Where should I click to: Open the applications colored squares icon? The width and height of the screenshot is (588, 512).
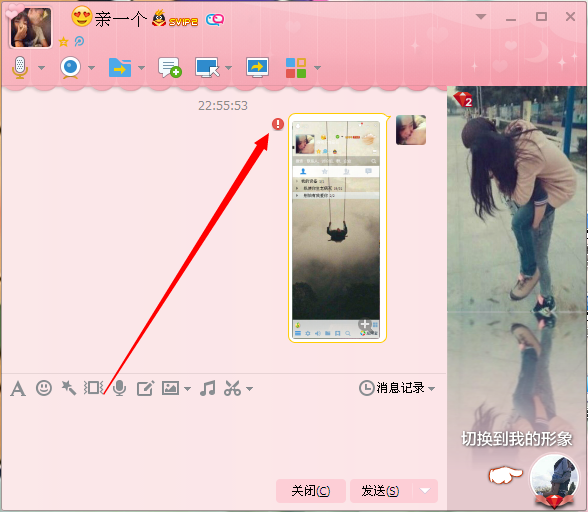click(x=296, y=68)
